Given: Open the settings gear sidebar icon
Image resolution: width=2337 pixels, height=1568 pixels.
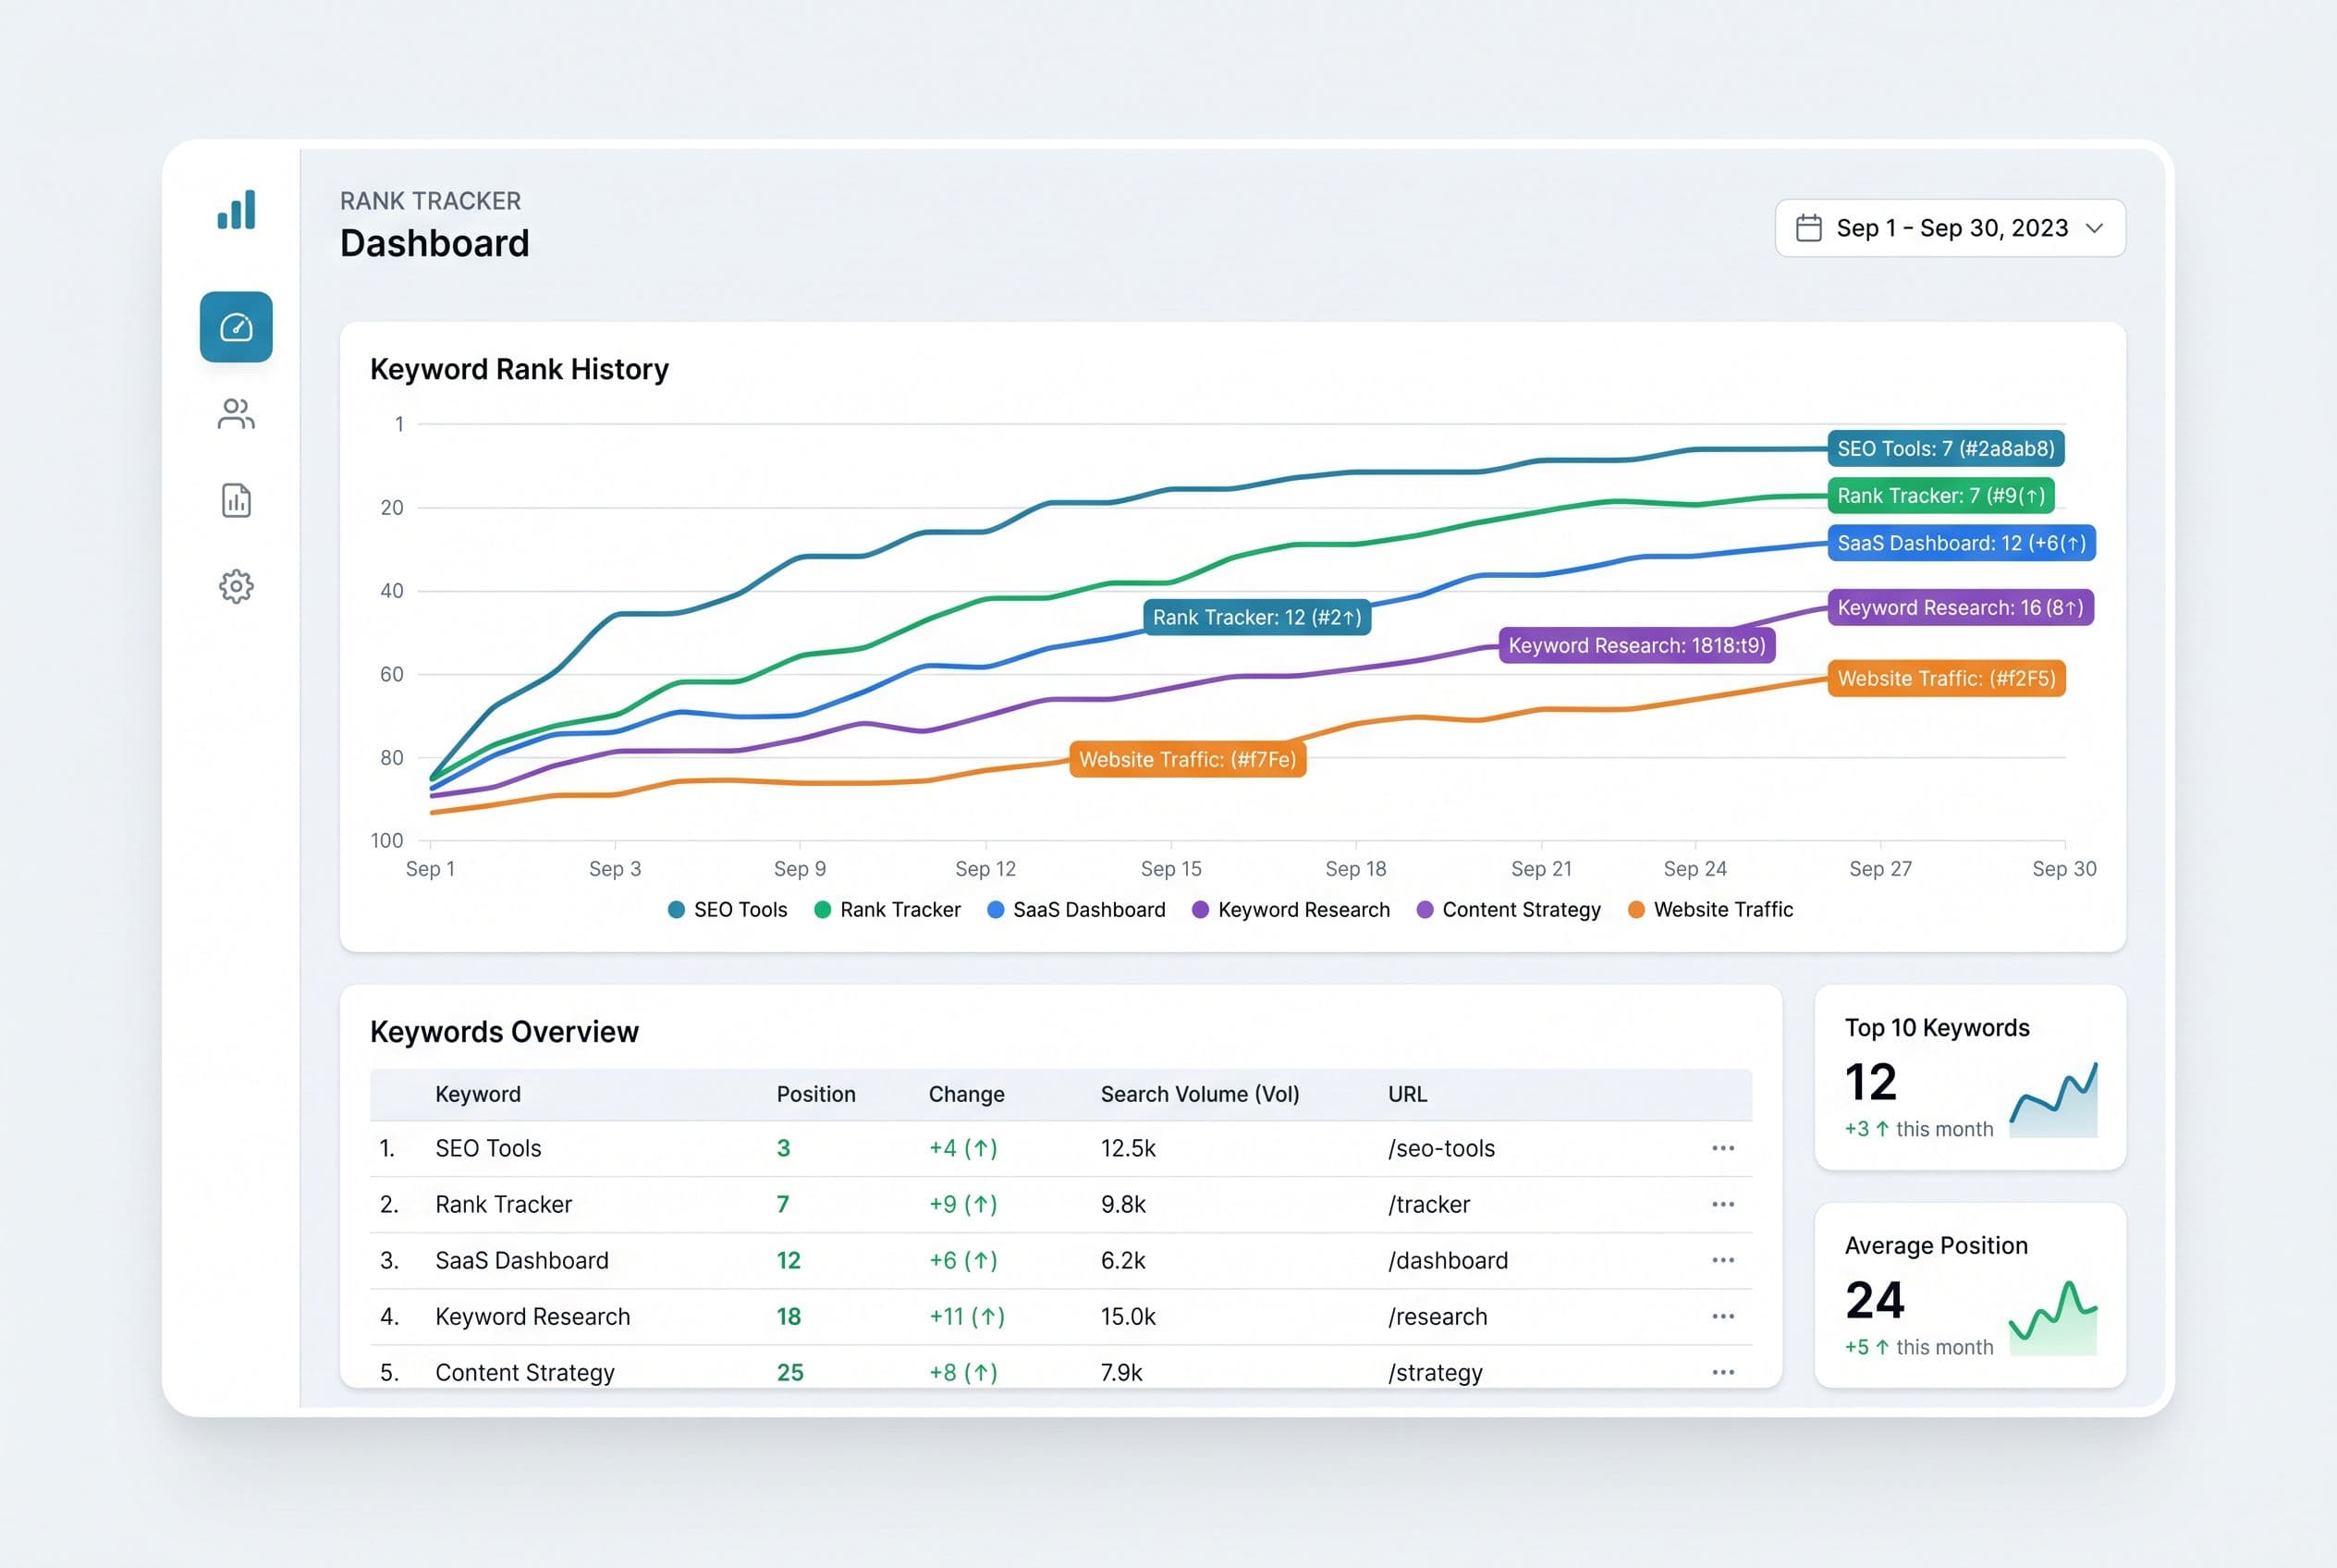Looking at the screenshot, I should point(236,587).
